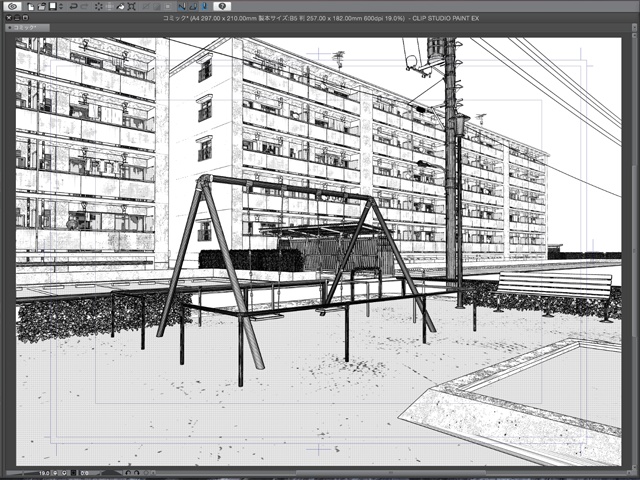Zoom in with the status bar plus icon
The width and height of the screenshot is (640, 480).
64,473
